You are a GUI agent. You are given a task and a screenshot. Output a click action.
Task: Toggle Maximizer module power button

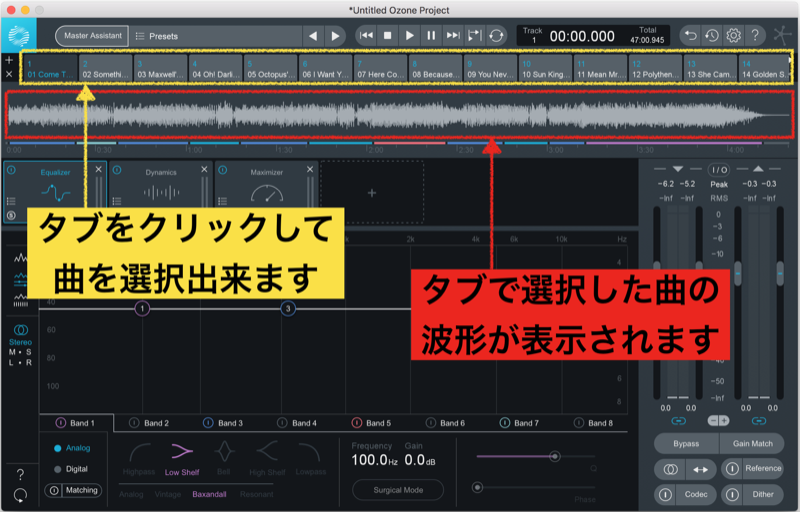222,170
